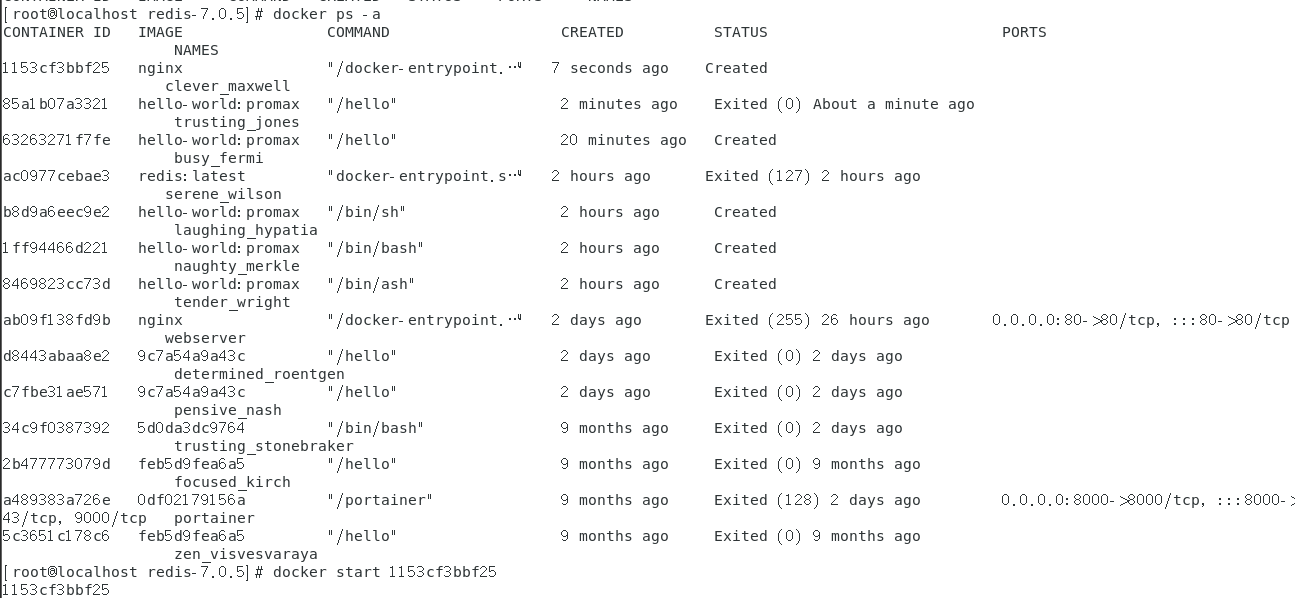1295x598 pixels.
Task: Click the STATUS column header
Action: tap(741, 32)
